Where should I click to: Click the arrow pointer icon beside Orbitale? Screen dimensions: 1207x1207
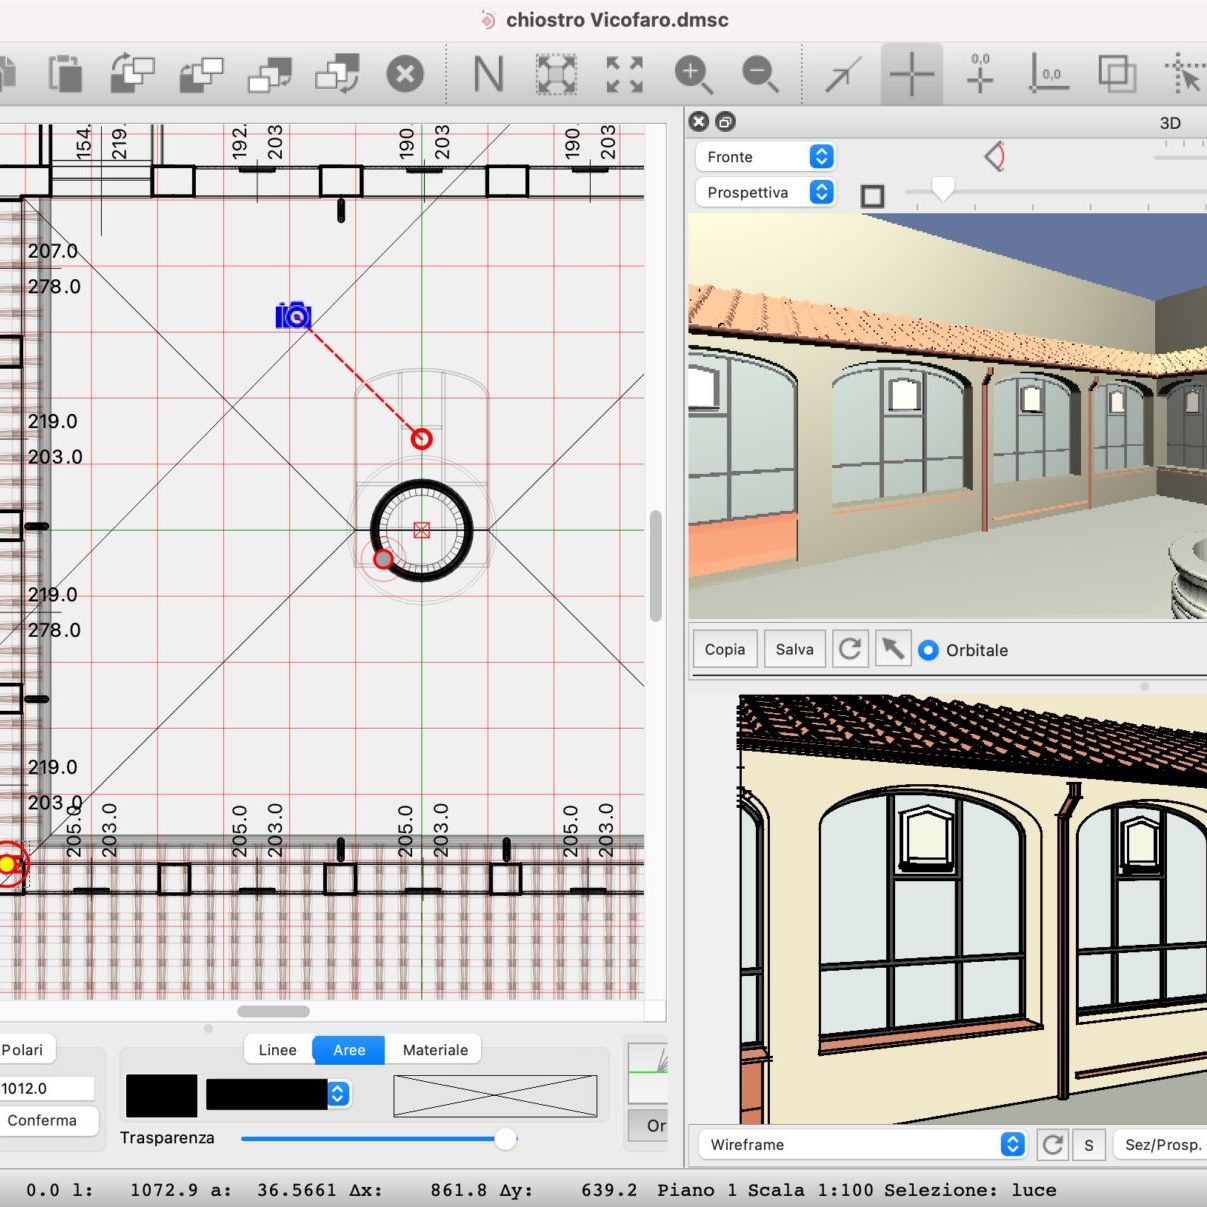point(892,649)
